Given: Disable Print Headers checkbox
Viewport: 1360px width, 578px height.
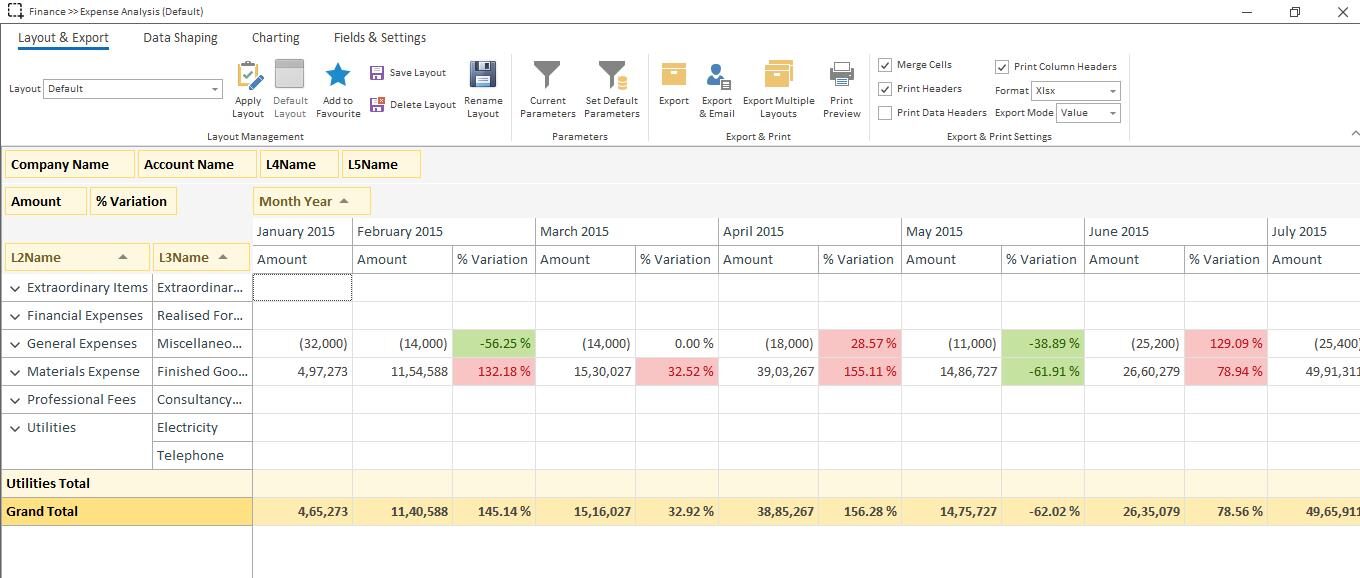Looking at the screenshot, I should point(884,88).
